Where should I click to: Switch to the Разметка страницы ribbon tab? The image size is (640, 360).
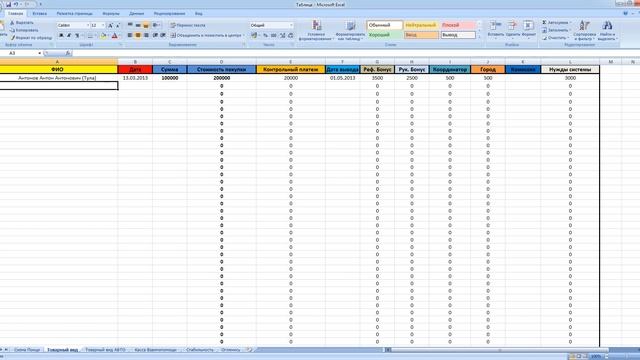[x=75, y=13]
